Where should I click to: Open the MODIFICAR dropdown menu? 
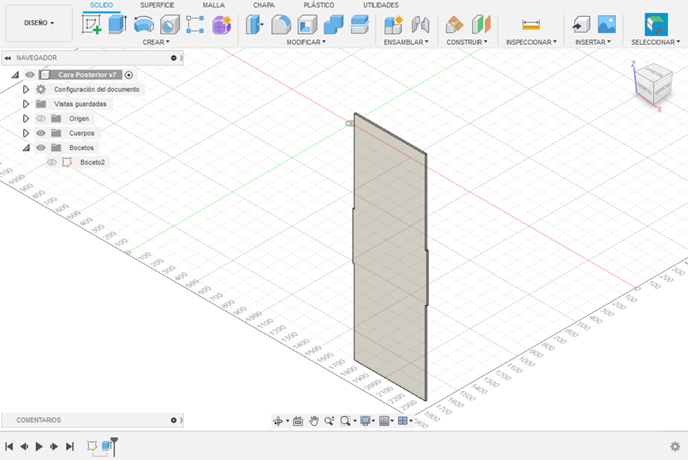(x=306, y=42)
